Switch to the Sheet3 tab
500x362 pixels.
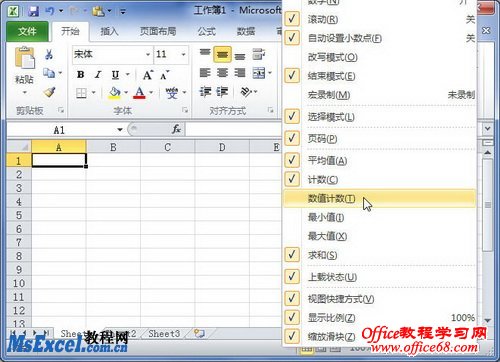click(x=164, y=333)
